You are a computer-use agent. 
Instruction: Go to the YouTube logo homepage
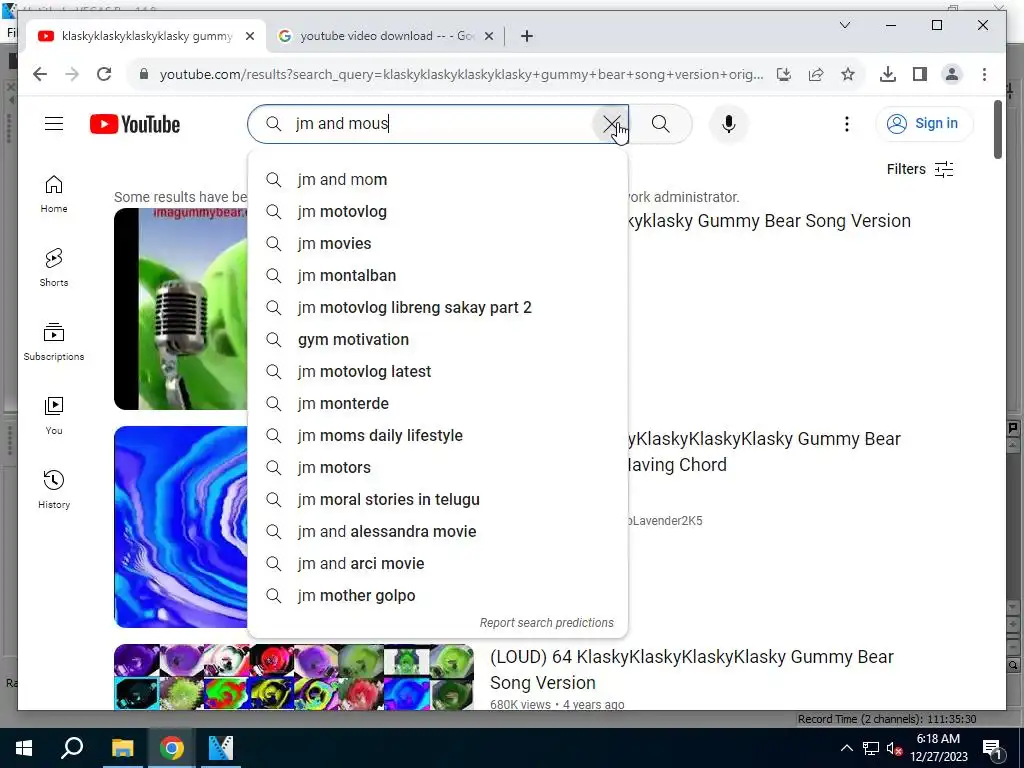click(135, 124)
